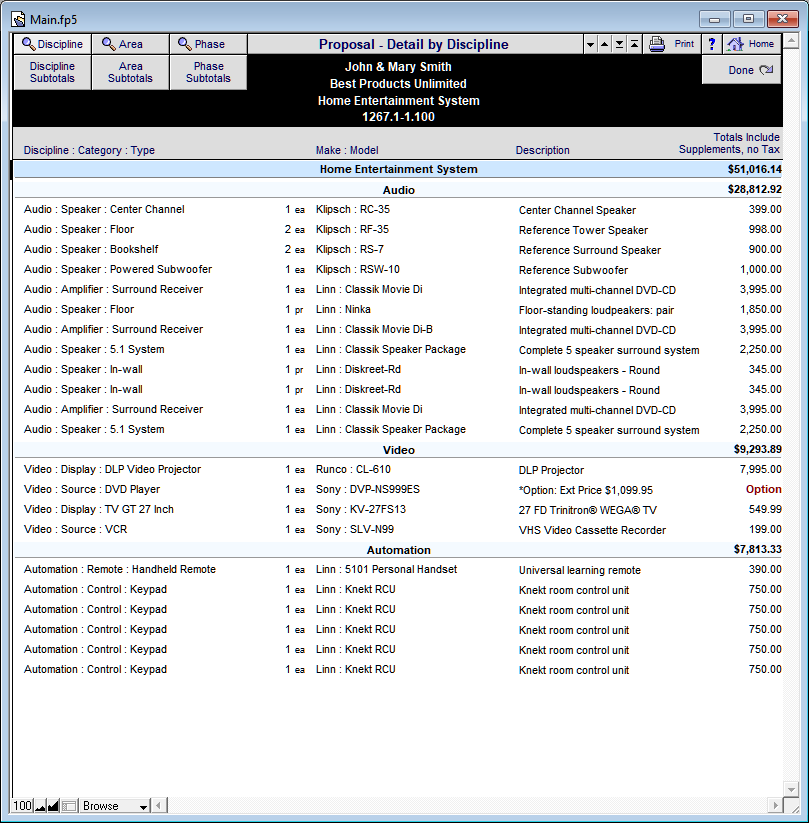This screenshot has width=809, height=823.
Task: Click the 7,995.00 projector price
Action: (761, 469)
